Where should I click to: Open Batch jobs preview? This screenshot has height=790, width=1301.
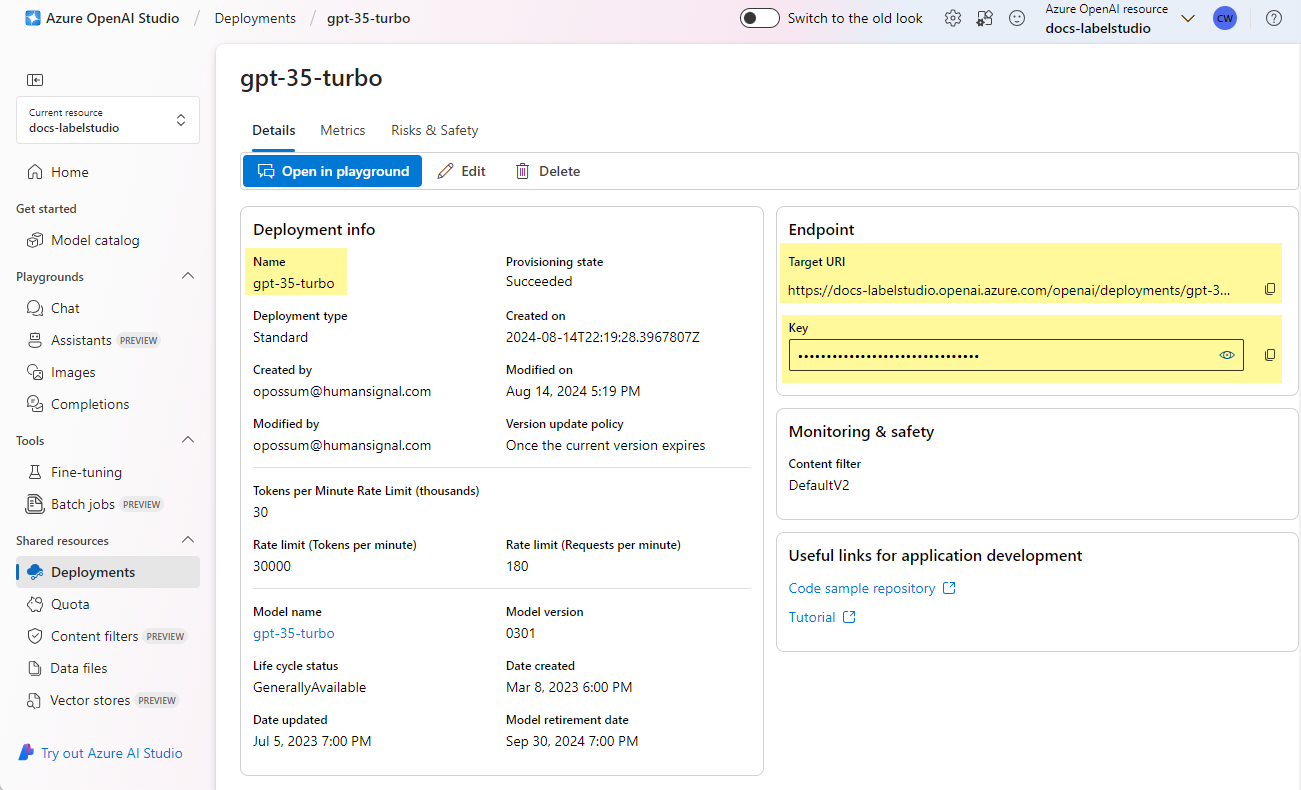coord(80,503)
